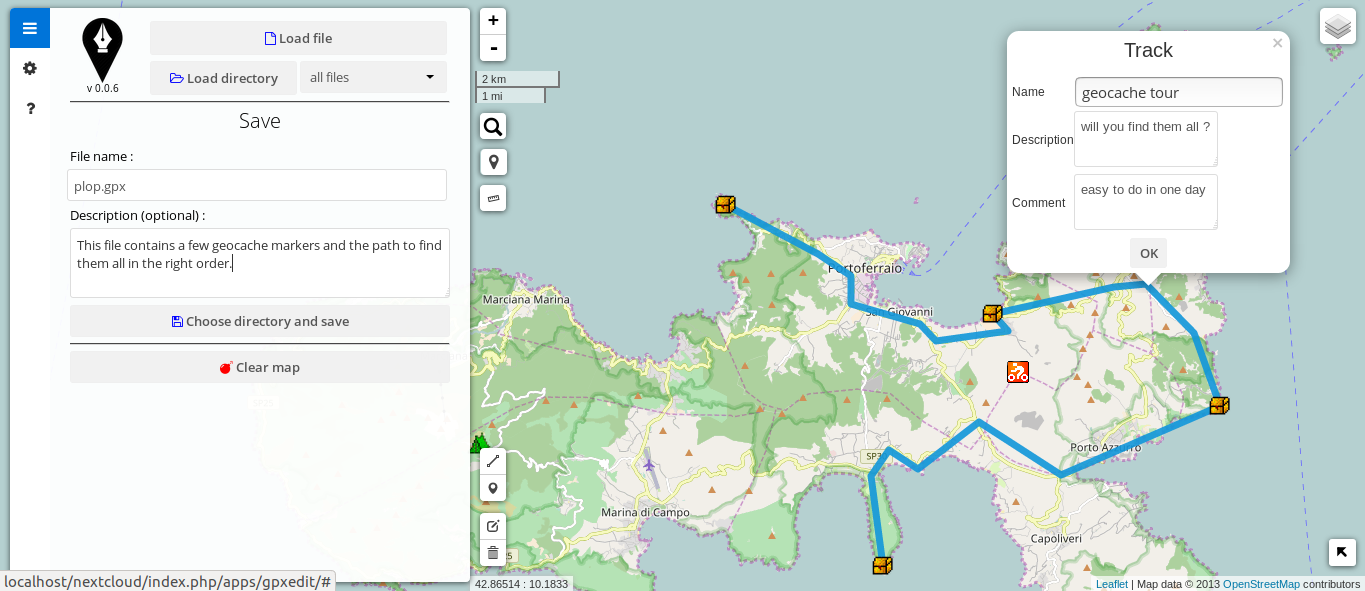The width and height of the screenshot is (1365, 591).
Task: Open the help question mark tab
Action: click(x=30, y=108)
